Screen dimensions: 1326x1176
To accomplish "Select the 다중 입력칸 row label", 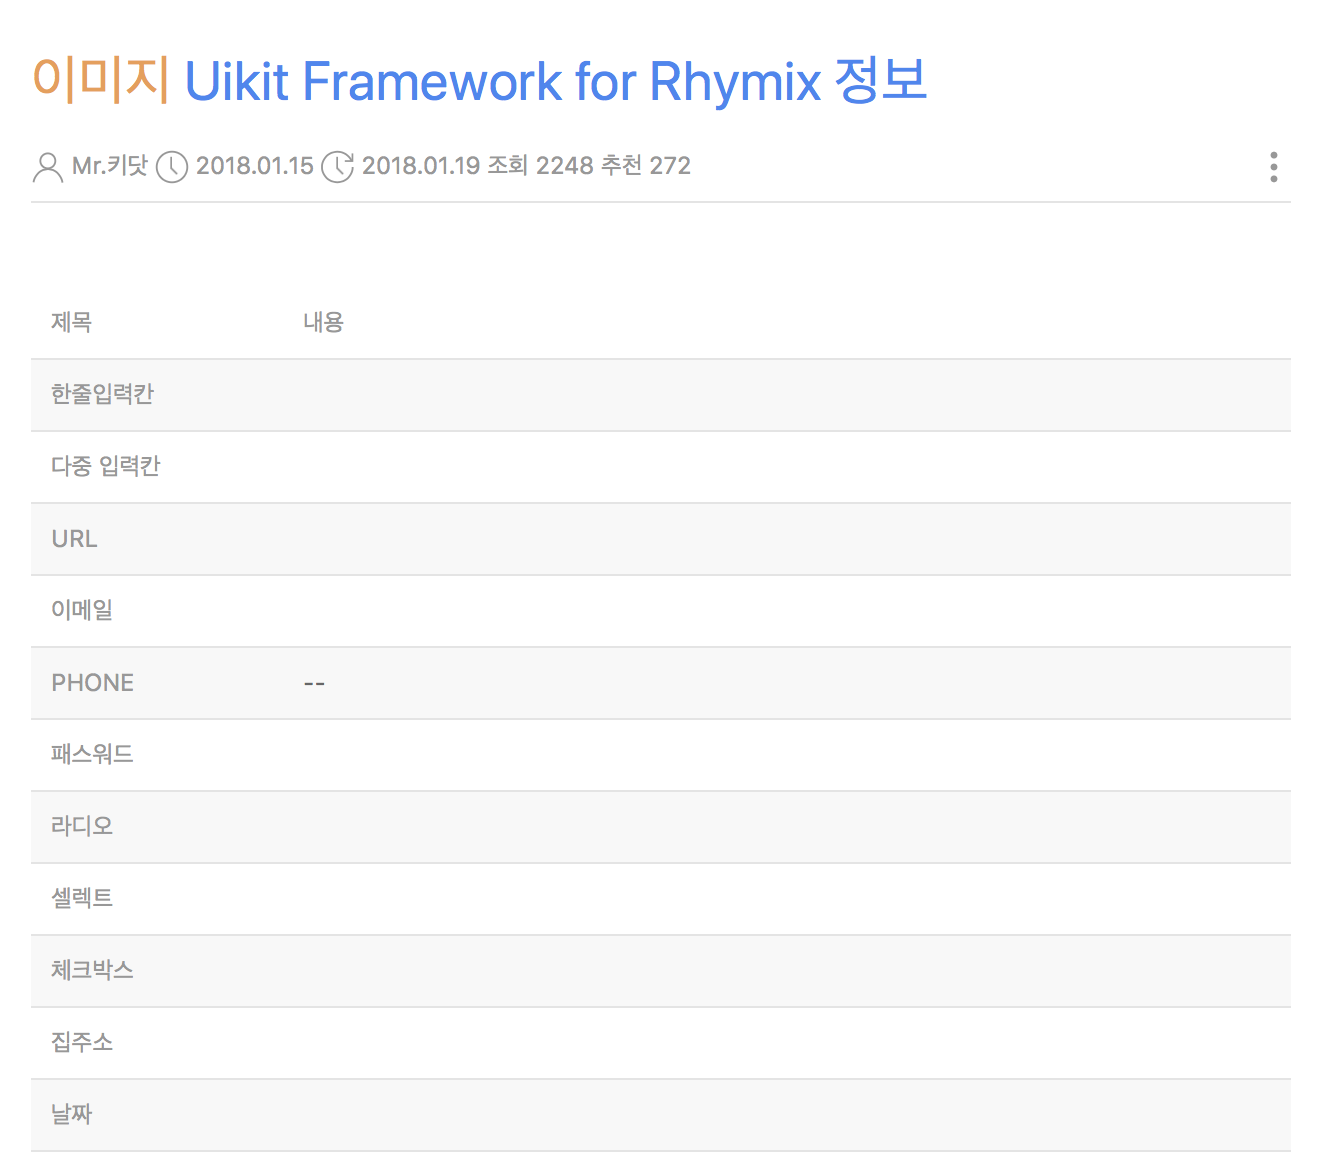I will [106, 466].
